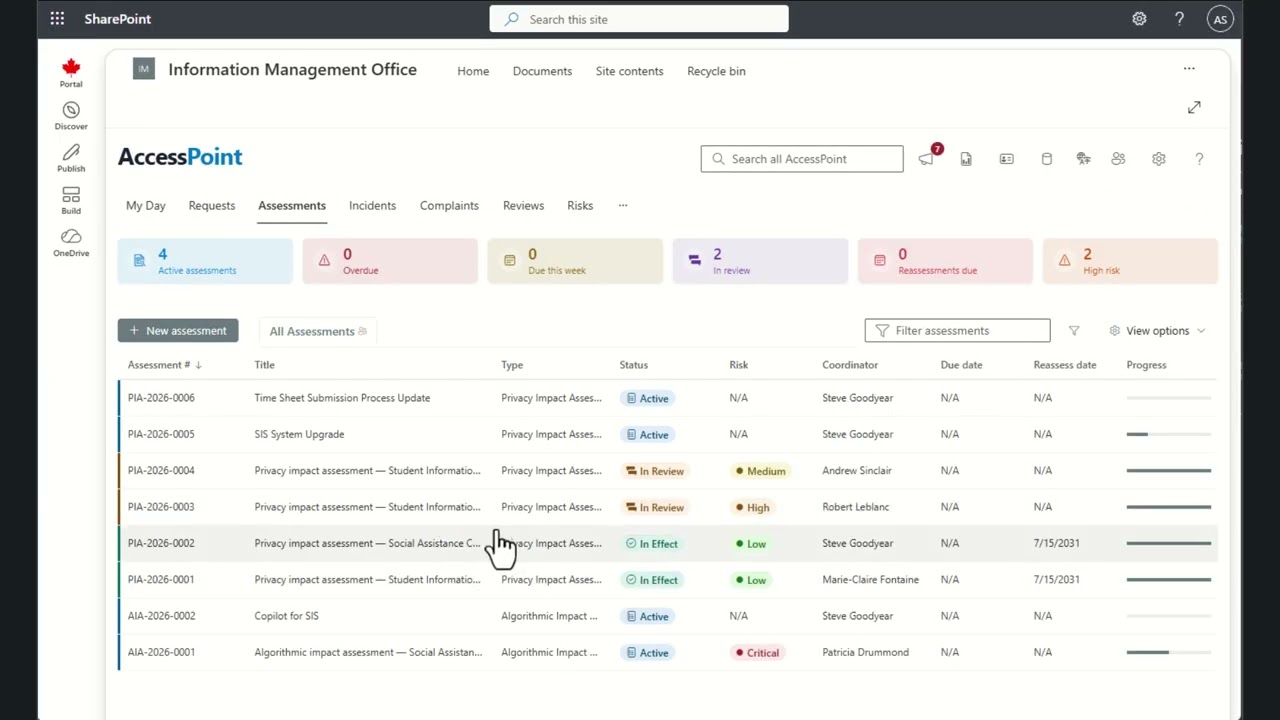This screenshot has width=1280, height=720.
Task: Open Site contents in site navigation
Action: click(x=629, y=71)
